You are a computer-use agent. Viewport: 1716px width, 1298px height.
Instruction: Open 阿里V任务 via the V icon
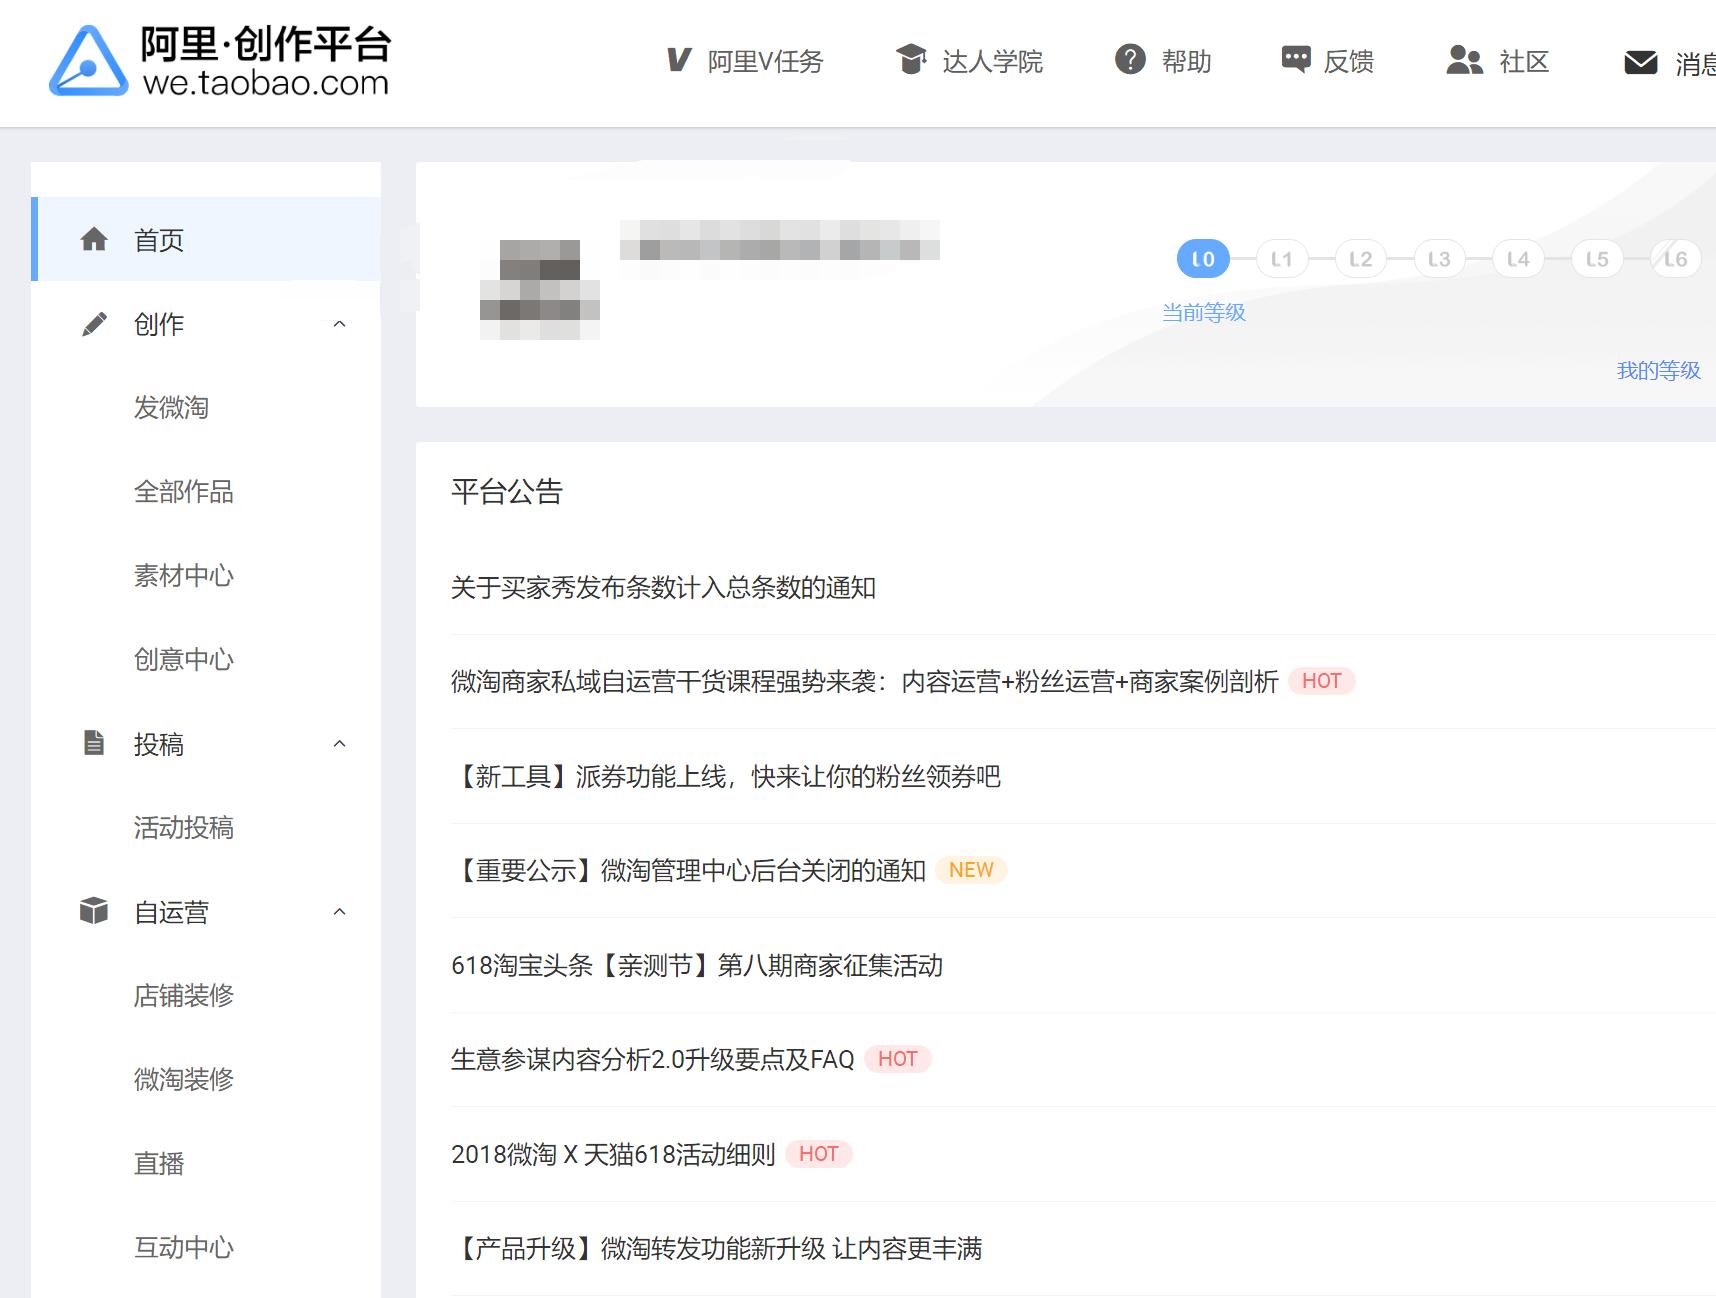tap(678, 61)
